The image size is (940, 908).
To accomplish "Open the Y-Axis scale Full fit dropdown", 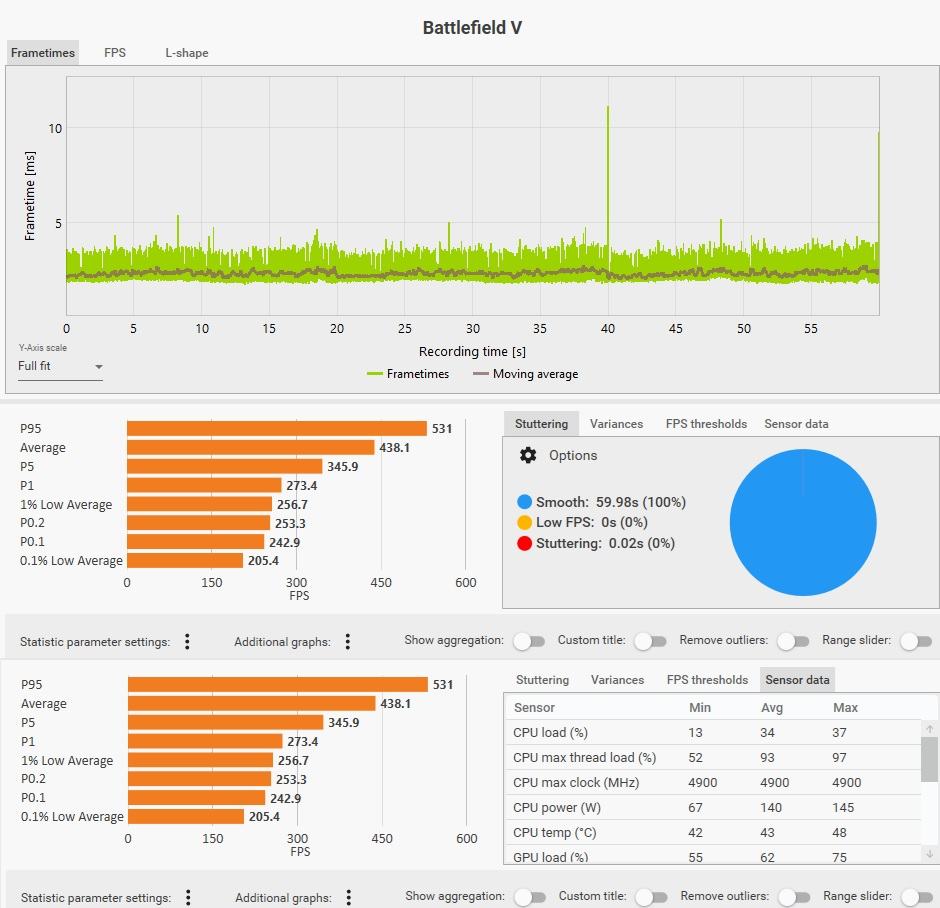I will [60, 366].
